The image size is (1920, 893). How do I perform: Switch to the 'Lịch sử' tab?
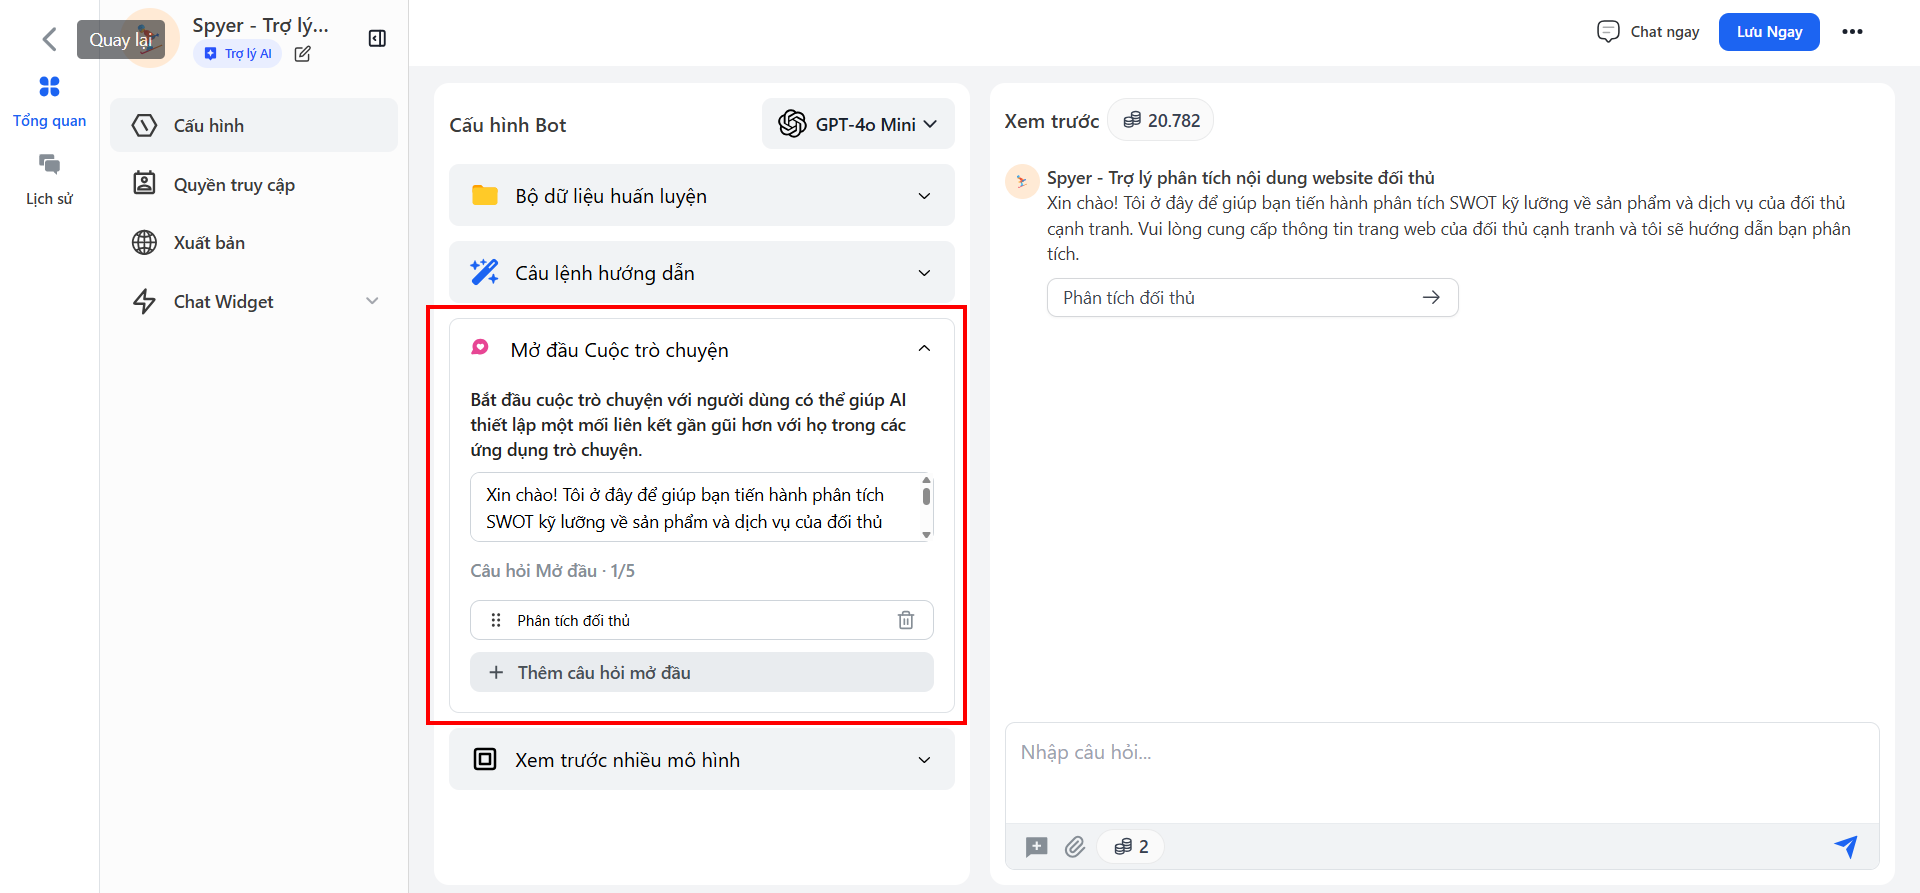pos(49,179)
